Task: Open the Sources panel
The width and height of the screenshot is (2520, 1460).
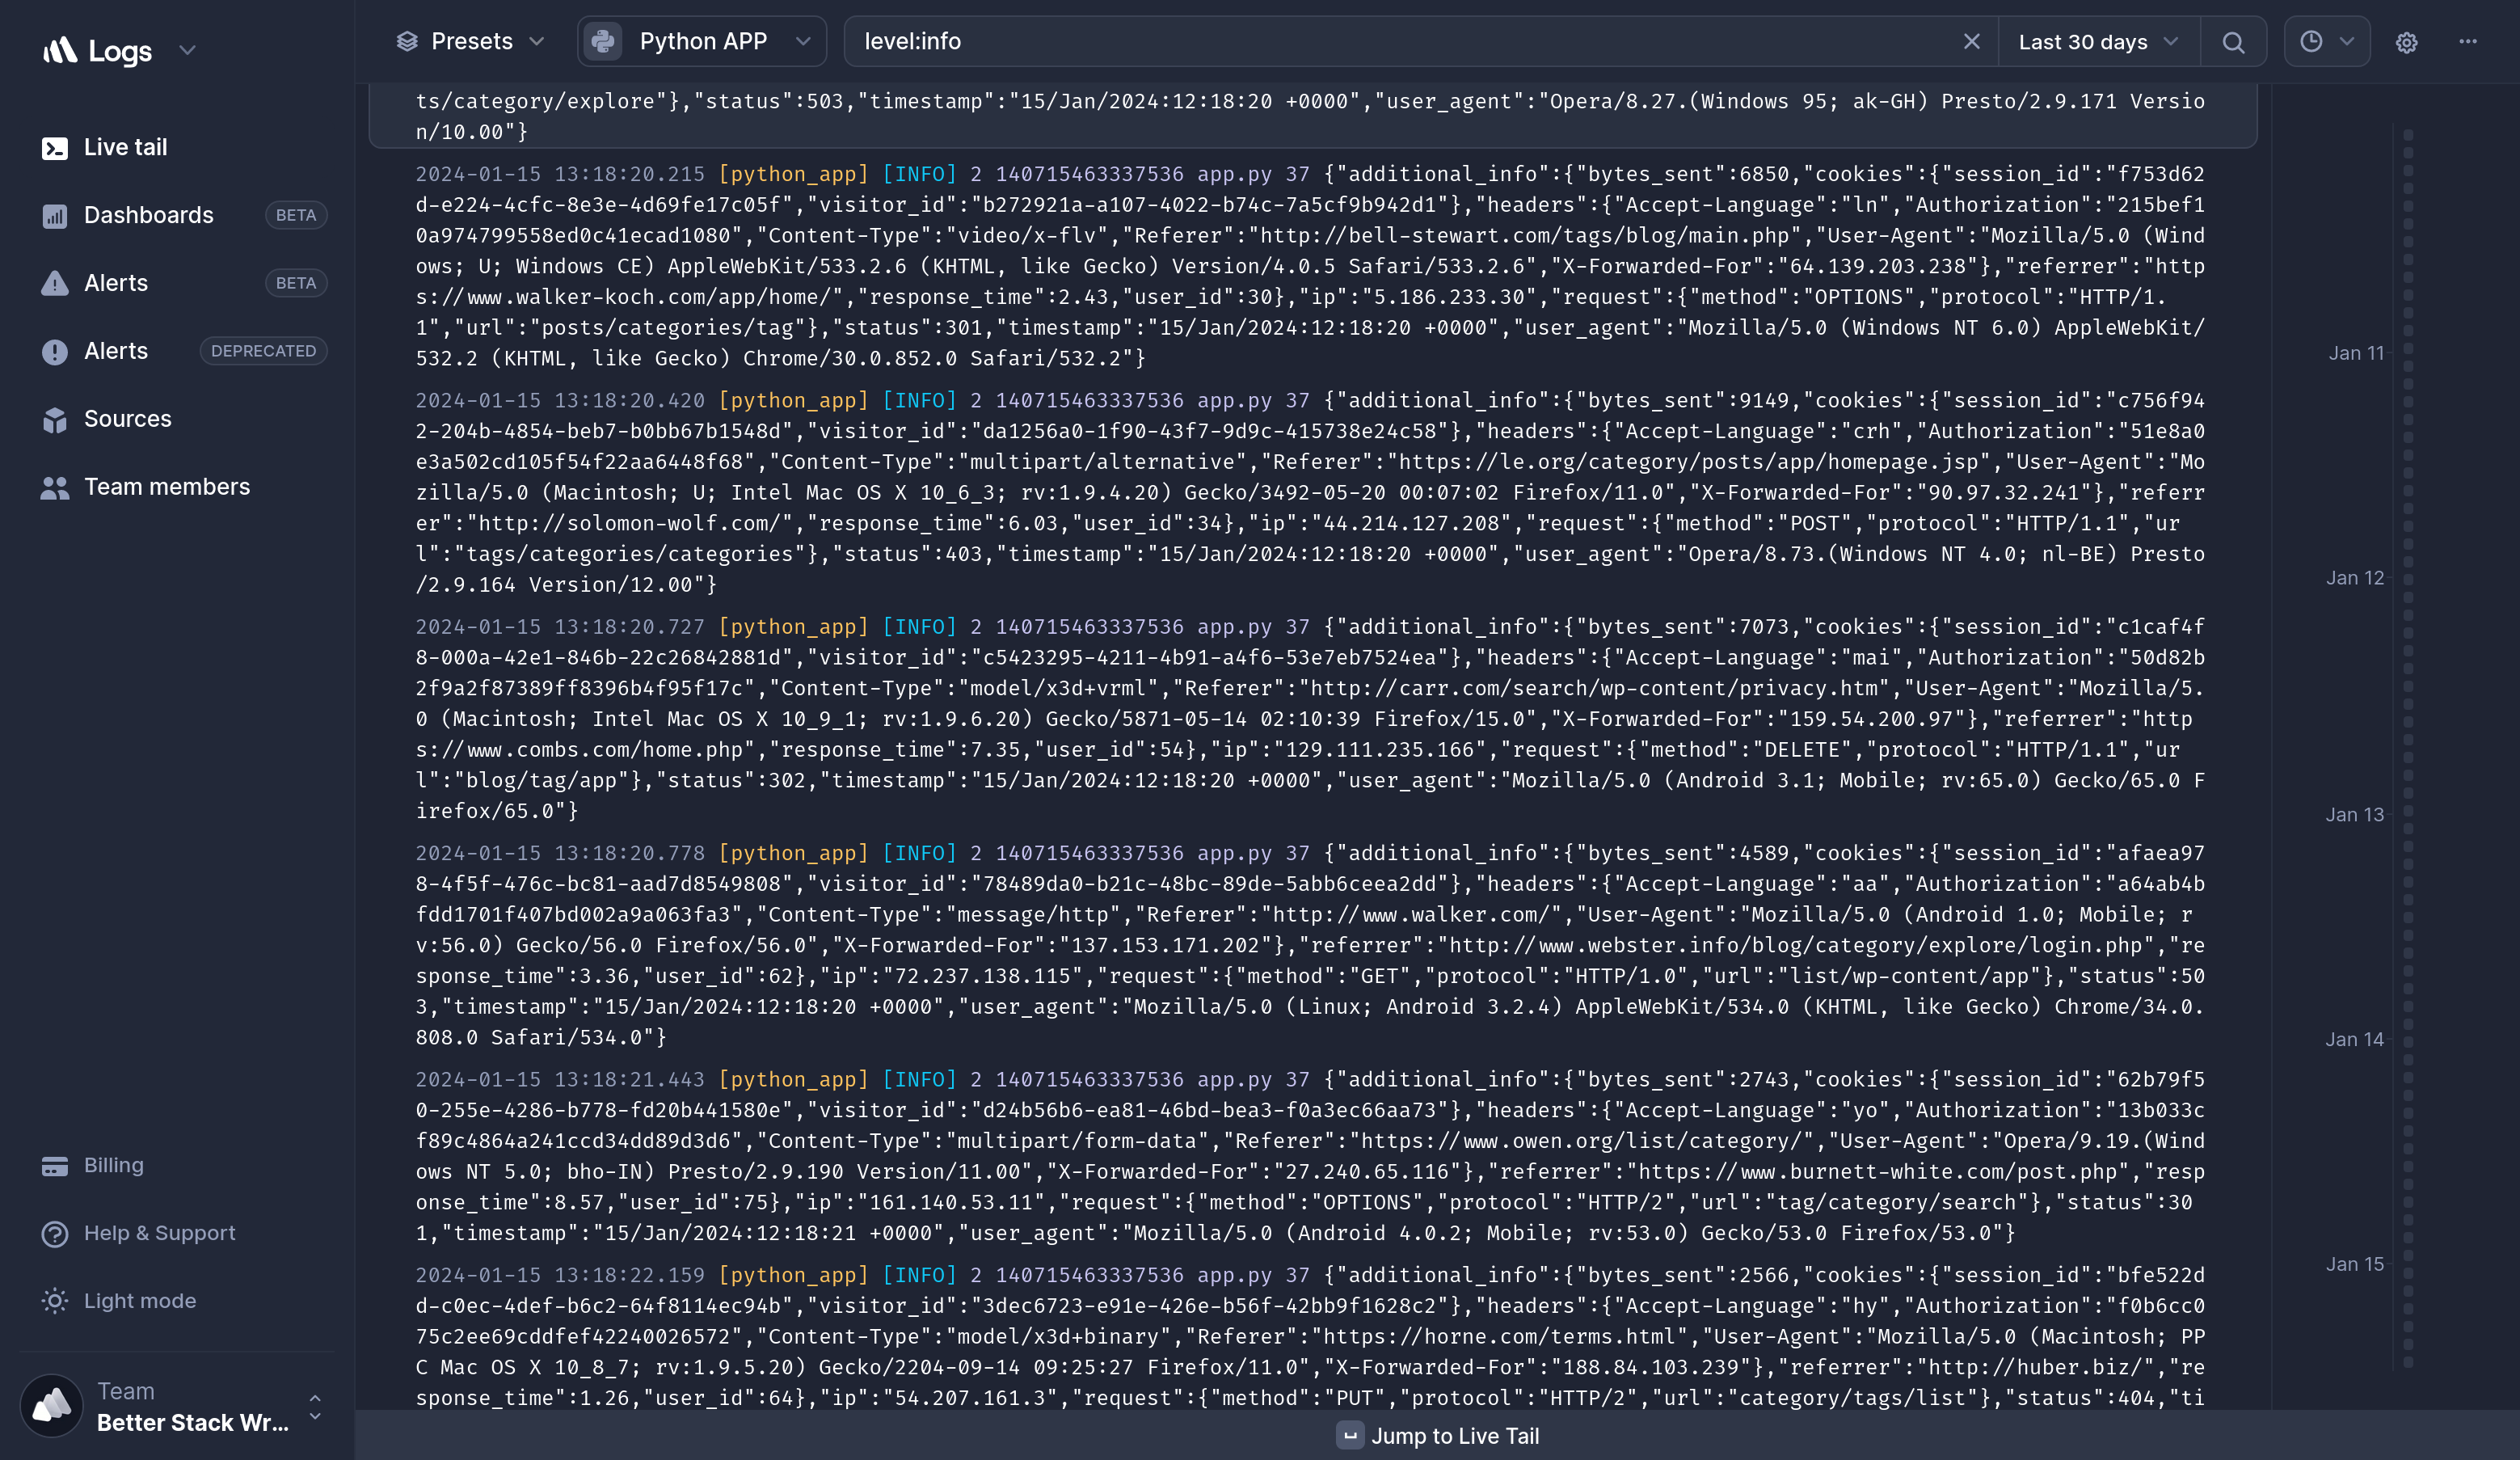Action: coord(127,419)
